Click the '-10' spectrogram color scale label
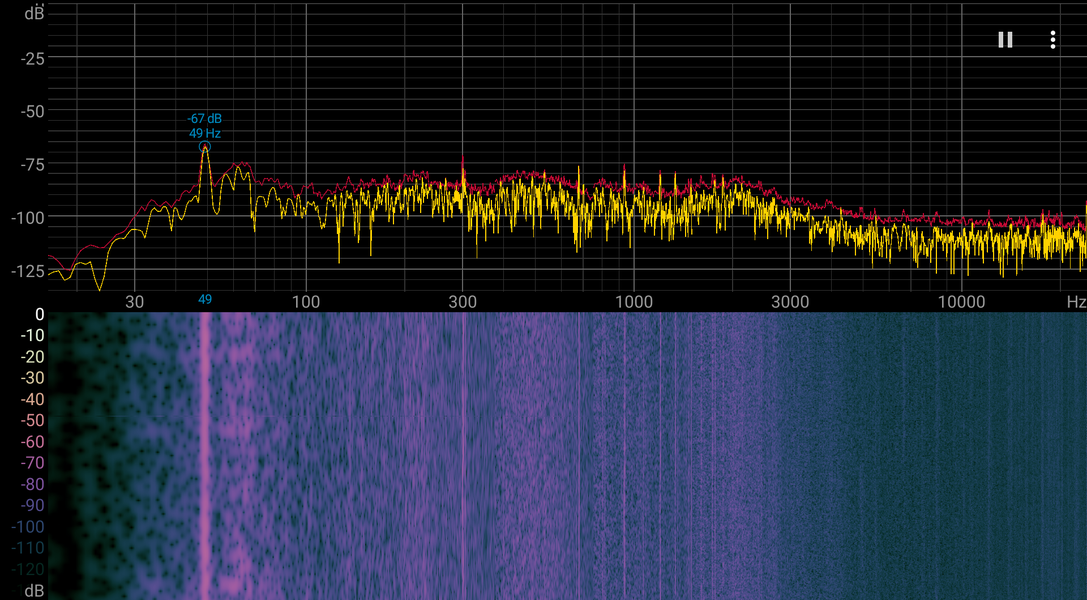 31,335
